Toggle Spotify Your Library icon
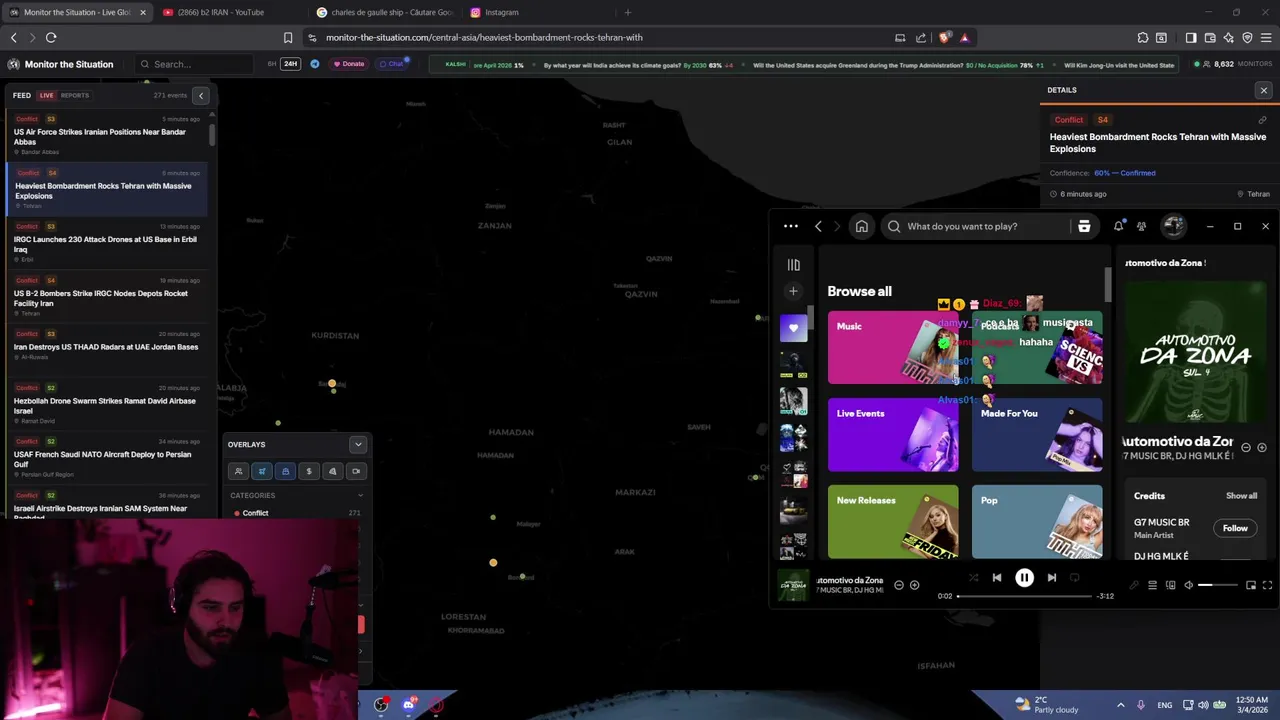This screenshot has width=1280, height=720. [793, 265]
